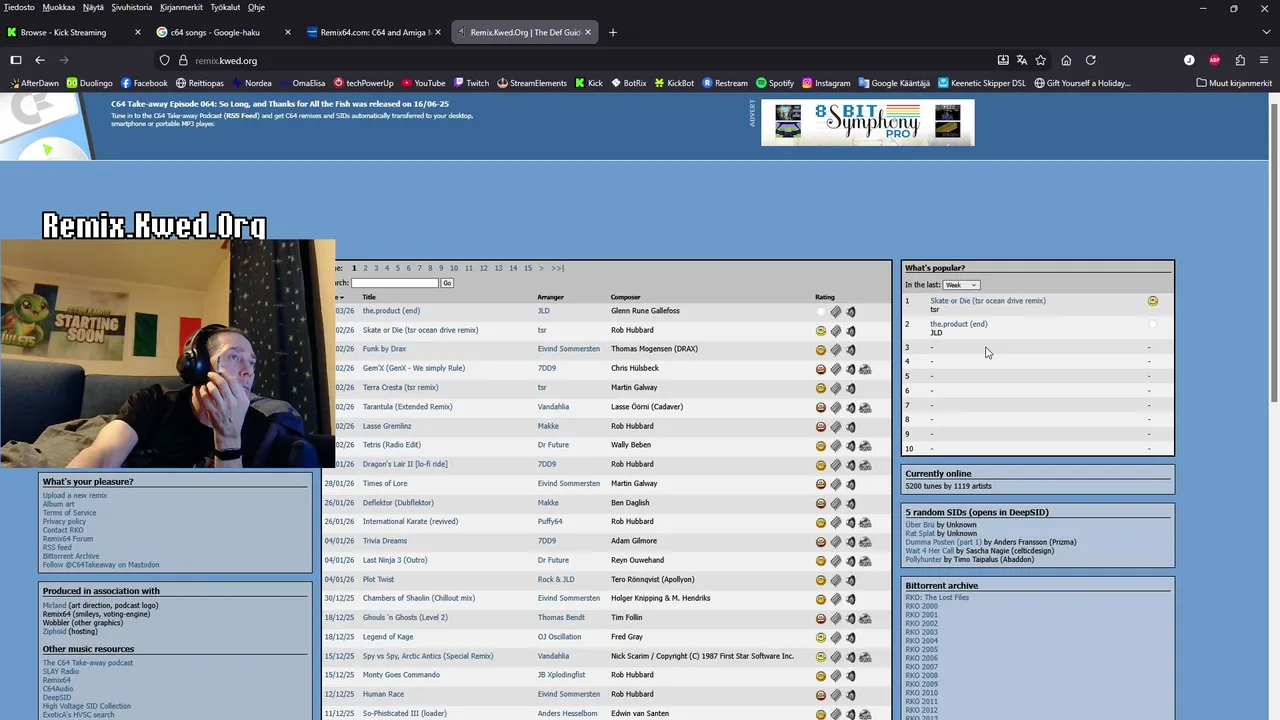Open the Dragon's Lair II [lo-fi ride] title link
The image size is (1280, 720).
[405, 464]
